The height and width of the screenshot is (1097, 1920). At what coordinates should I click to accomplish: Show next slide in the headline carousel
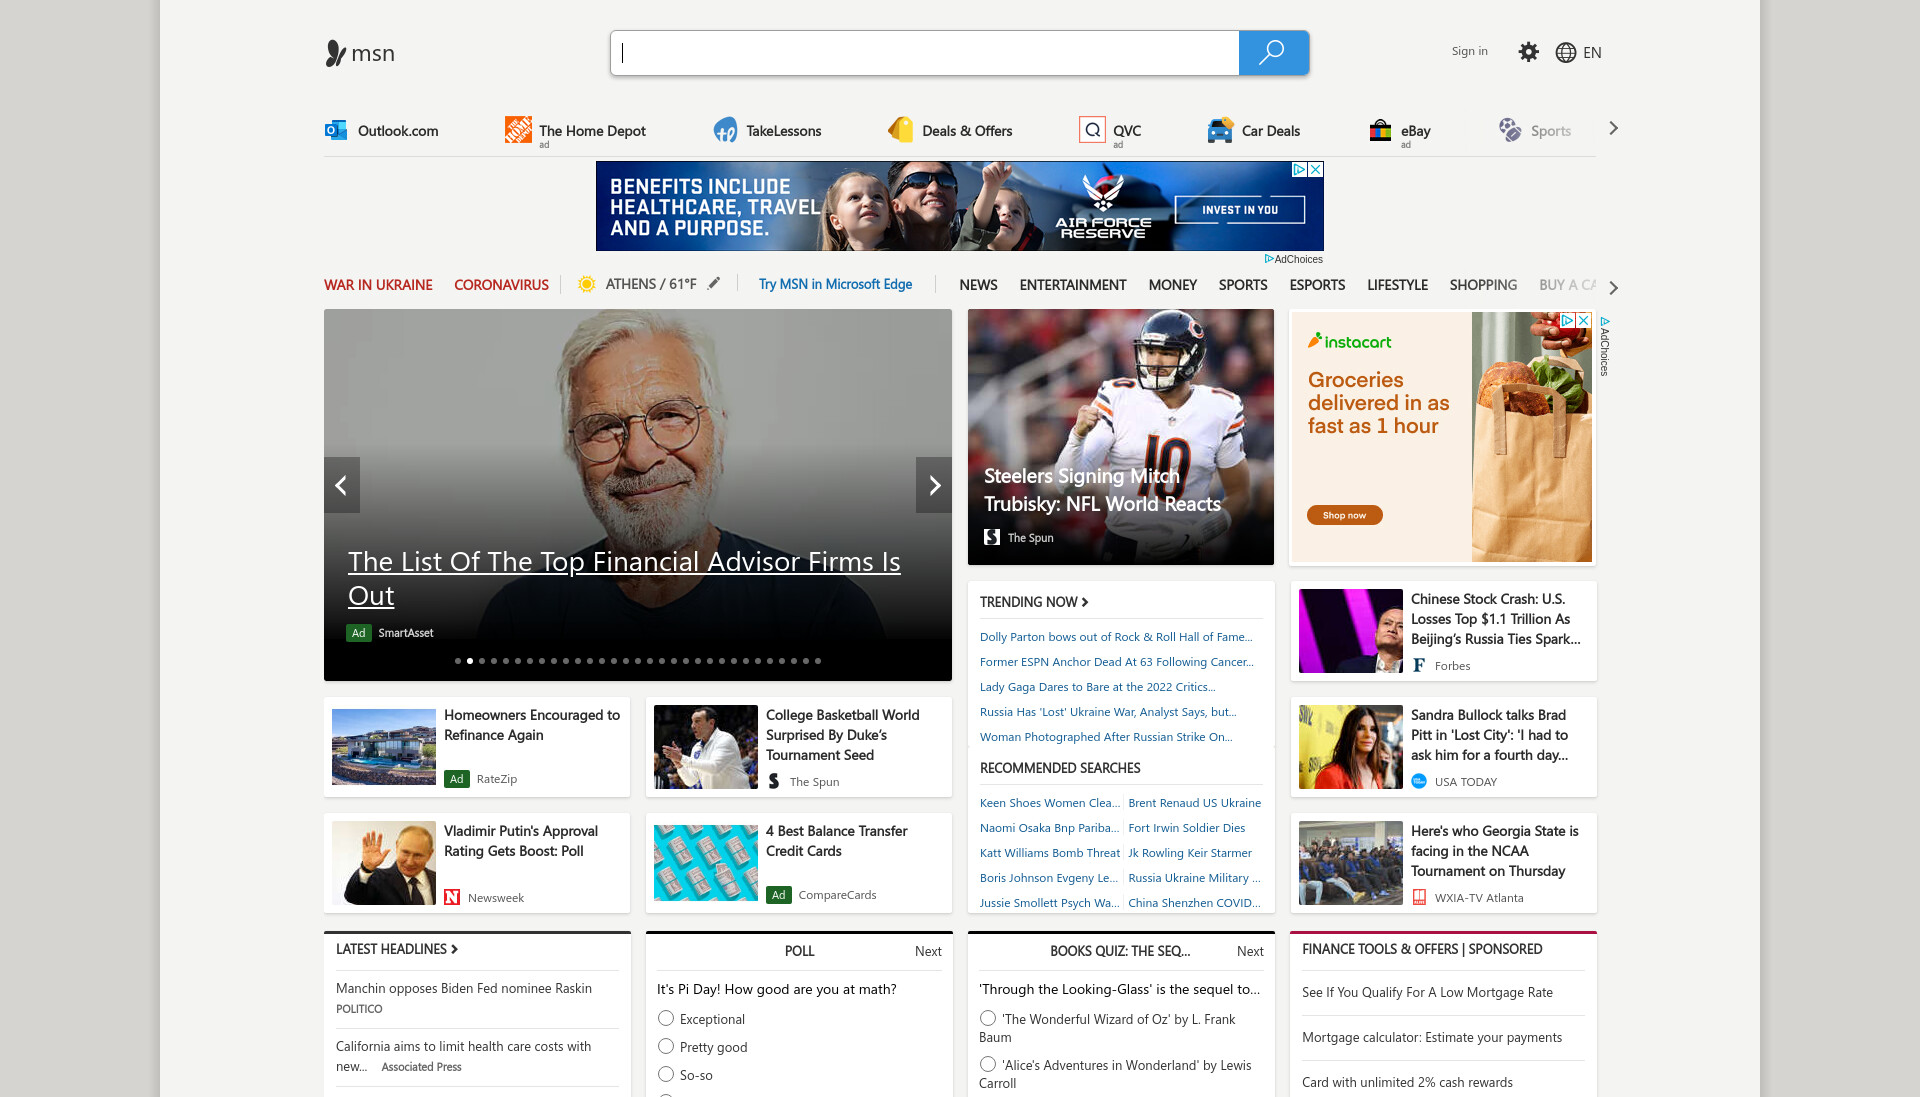(x=934, y=485)
